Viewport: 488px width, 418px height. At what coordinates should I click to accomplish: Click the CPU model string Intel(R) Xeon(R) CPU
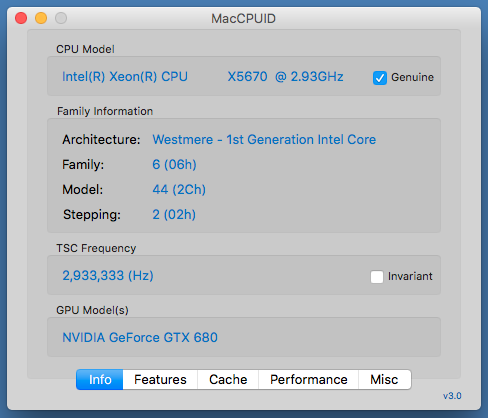pyautogui.click(x=125, y=77)
